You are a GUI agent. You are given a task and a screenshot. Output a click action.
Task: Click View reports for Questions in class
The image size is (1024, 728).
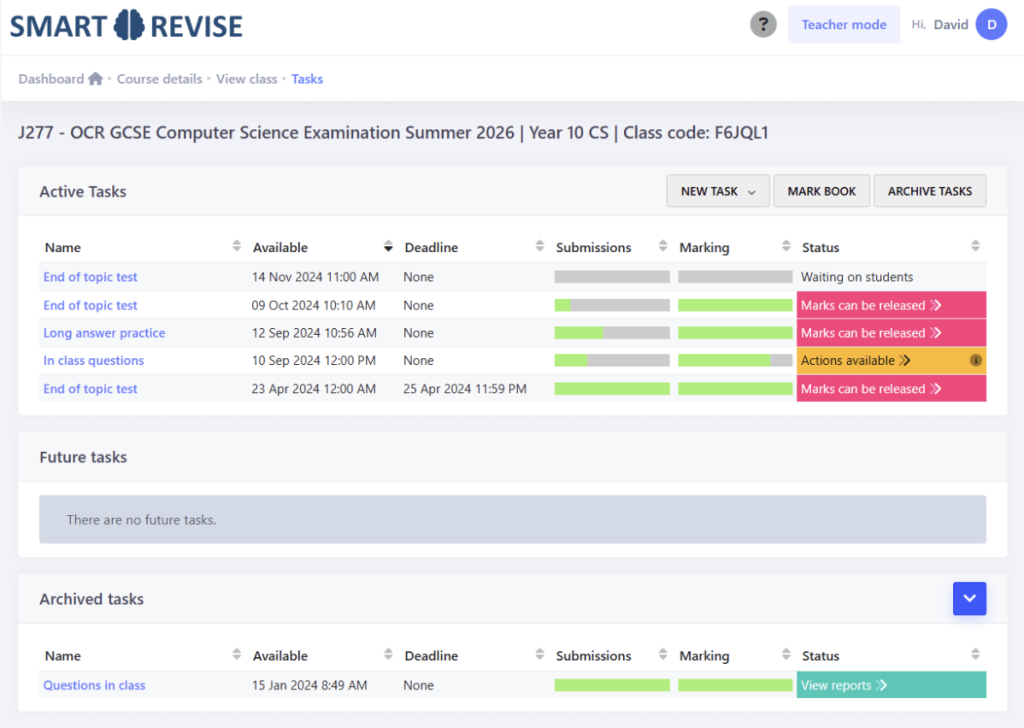point(844,685)
